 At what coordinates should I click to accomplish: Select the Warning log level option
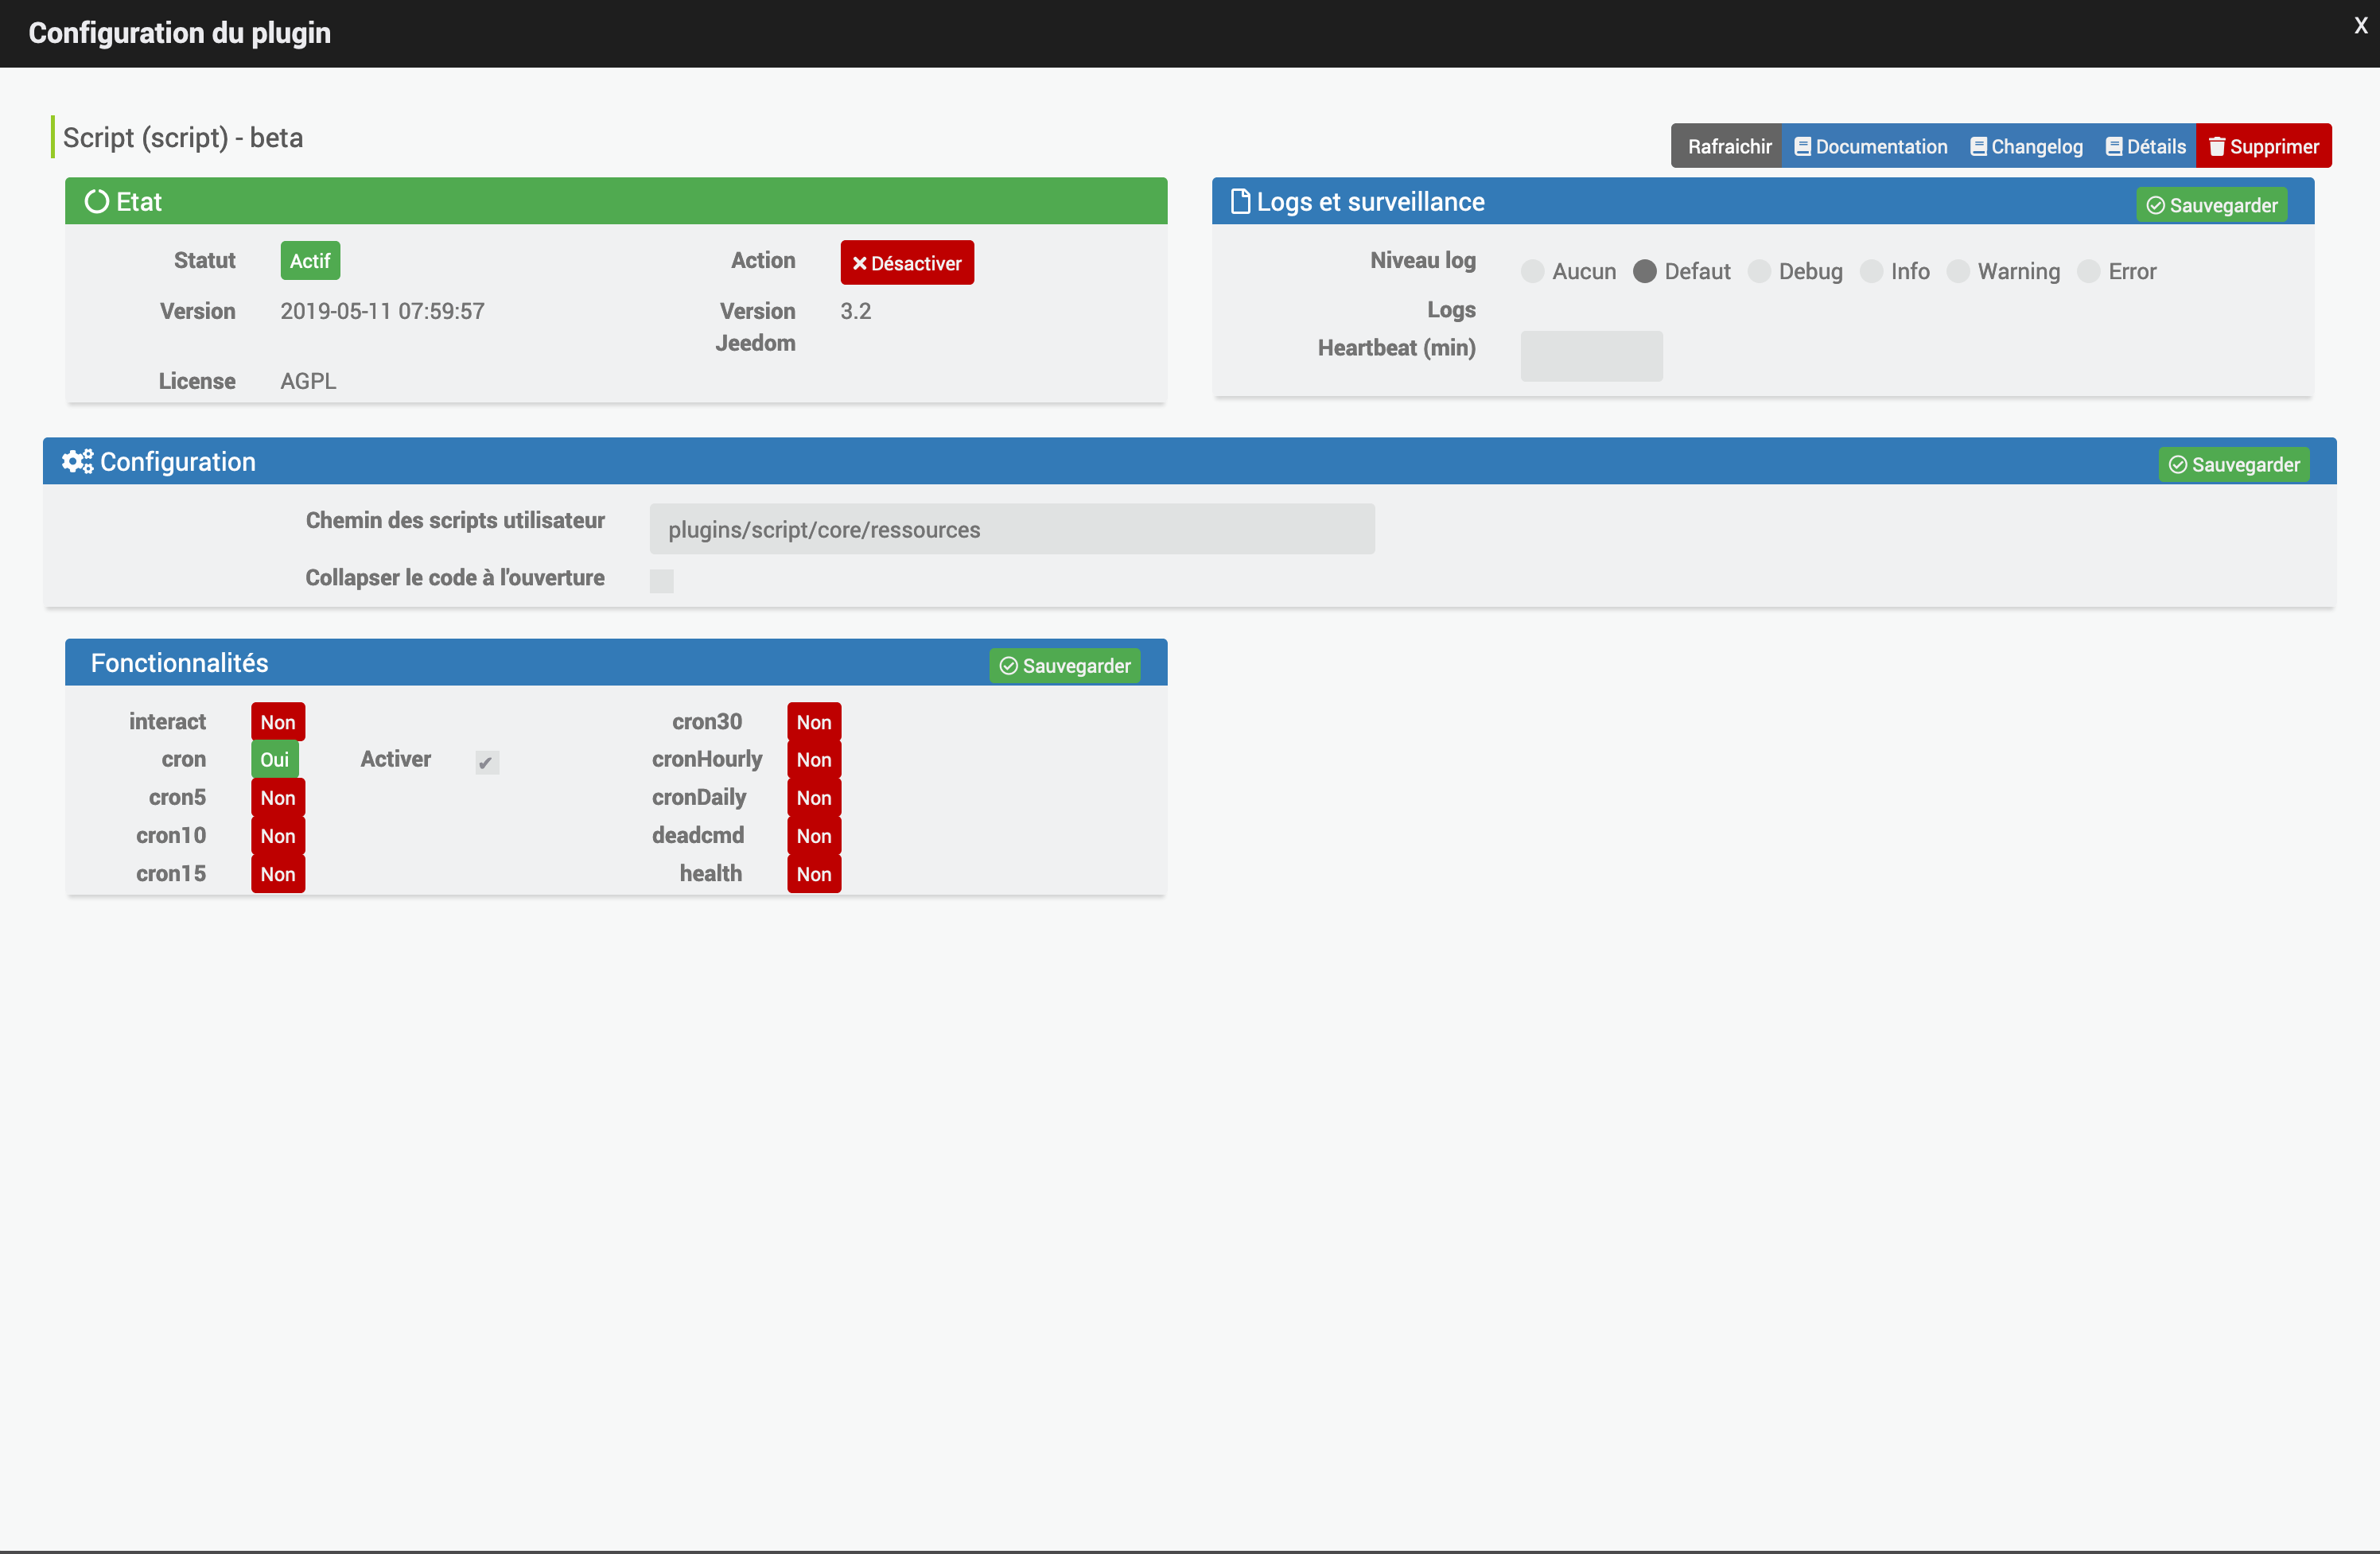[1960, 270]
